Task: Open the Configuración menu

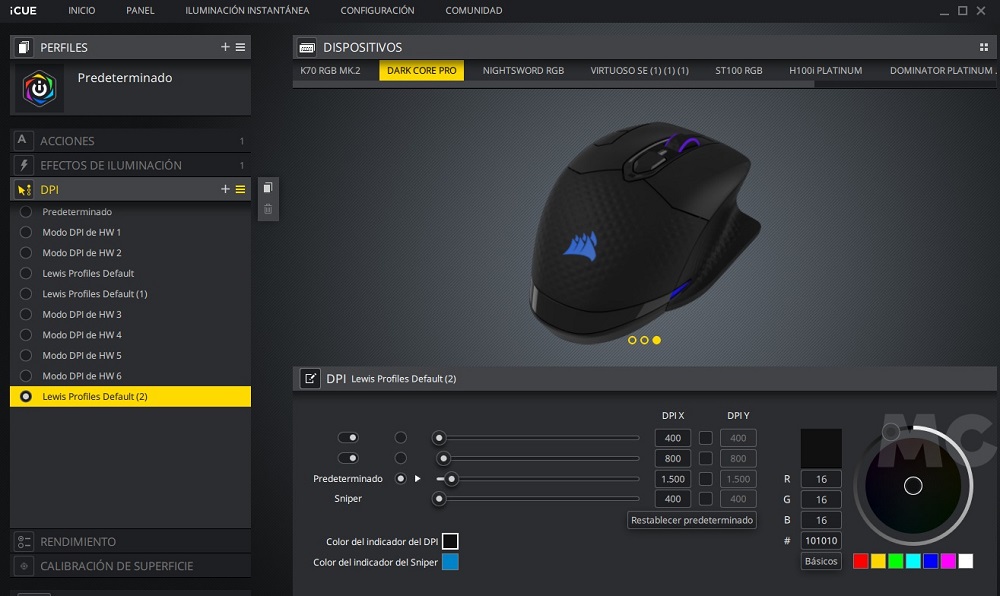Action: (377, 11)
